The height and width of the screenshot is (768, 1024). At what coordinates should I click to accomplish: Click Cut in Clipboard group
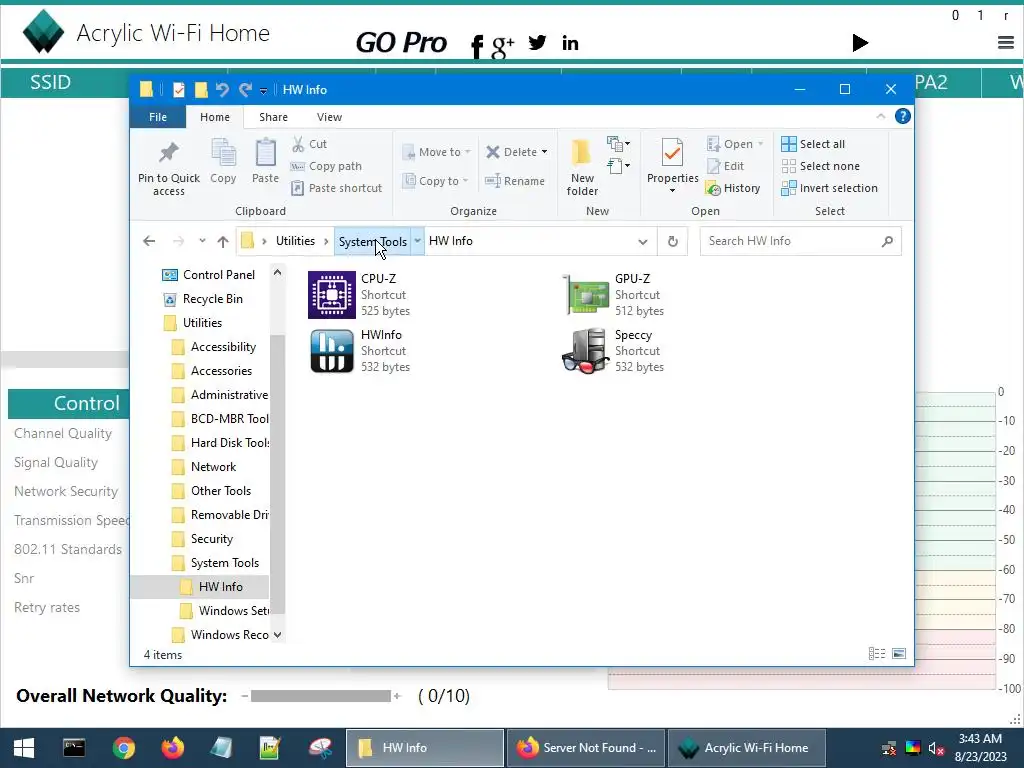click(x=310, y=144)
